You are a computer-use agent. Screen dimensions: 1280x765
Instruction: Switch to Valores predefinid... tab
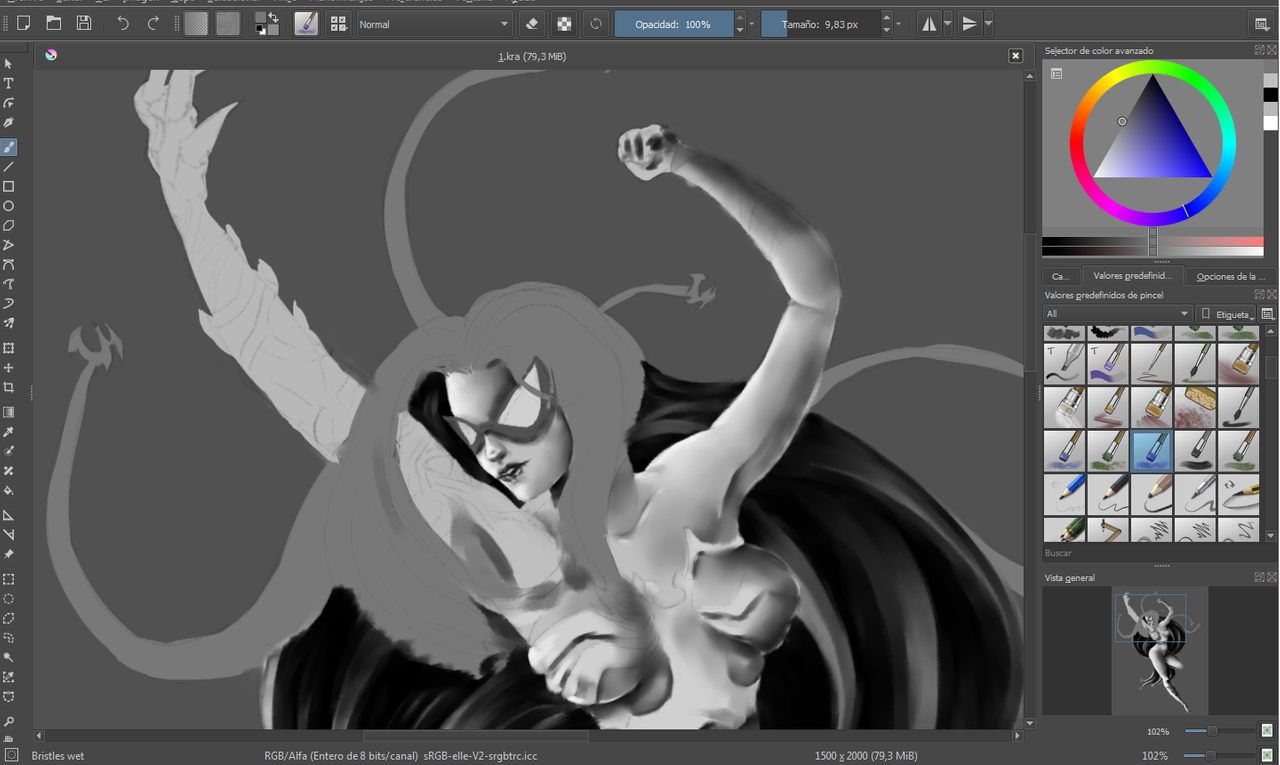(x=1131, y=276)
